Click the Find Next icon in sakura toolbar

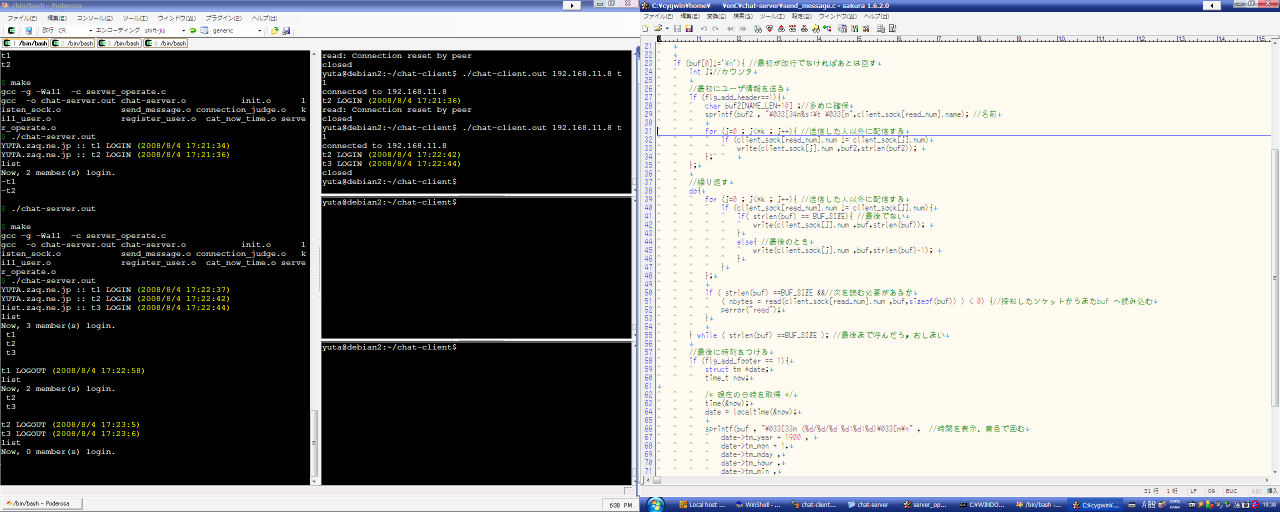(x=769, y=29)
